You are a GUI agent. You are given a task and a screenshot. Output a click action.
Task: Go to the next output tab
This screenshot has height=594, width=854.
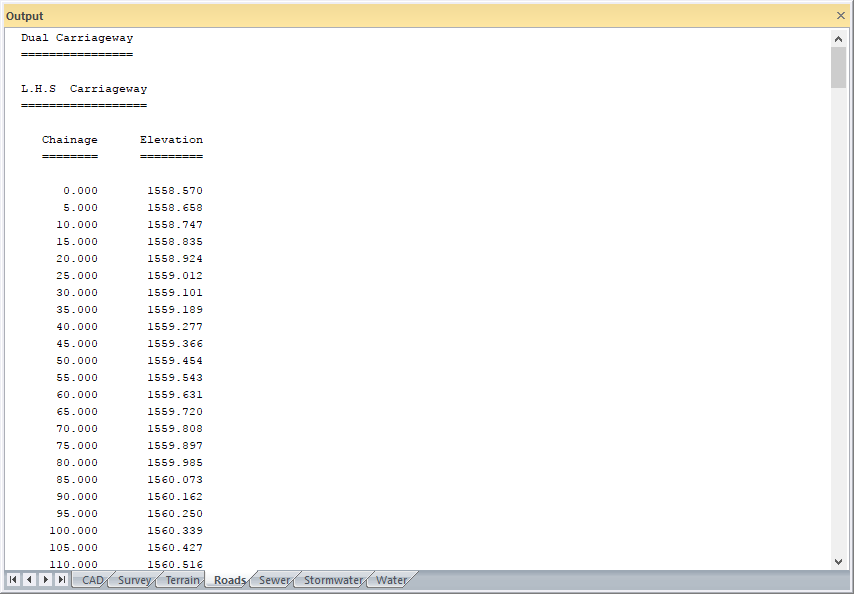pos(45,580)
